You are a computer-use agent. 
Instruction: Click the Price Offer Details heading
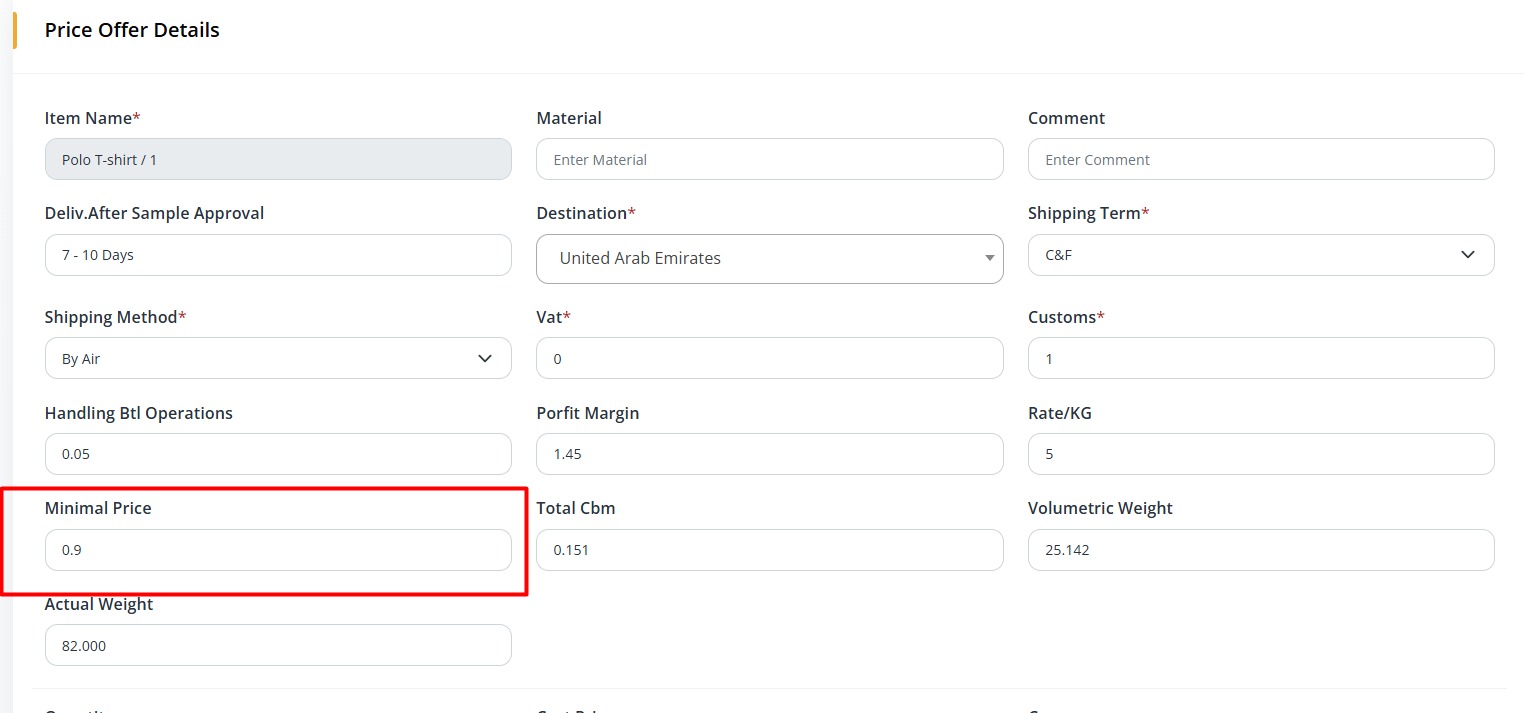[132, 30]
